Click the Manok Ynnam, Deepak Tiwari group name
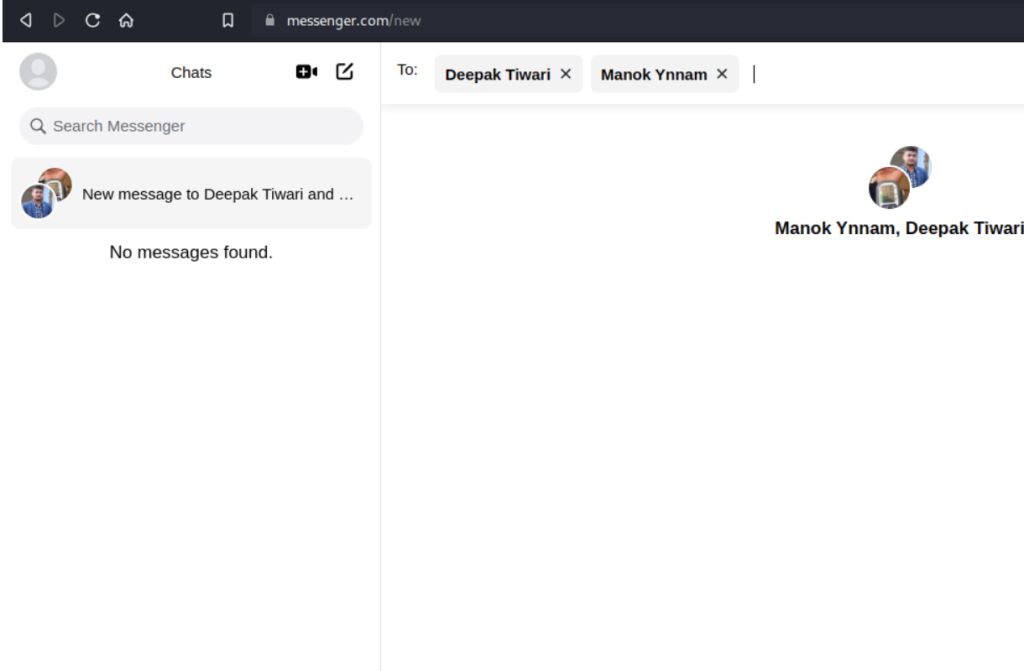Screen dimensions: 1024x671 point(899,228)
